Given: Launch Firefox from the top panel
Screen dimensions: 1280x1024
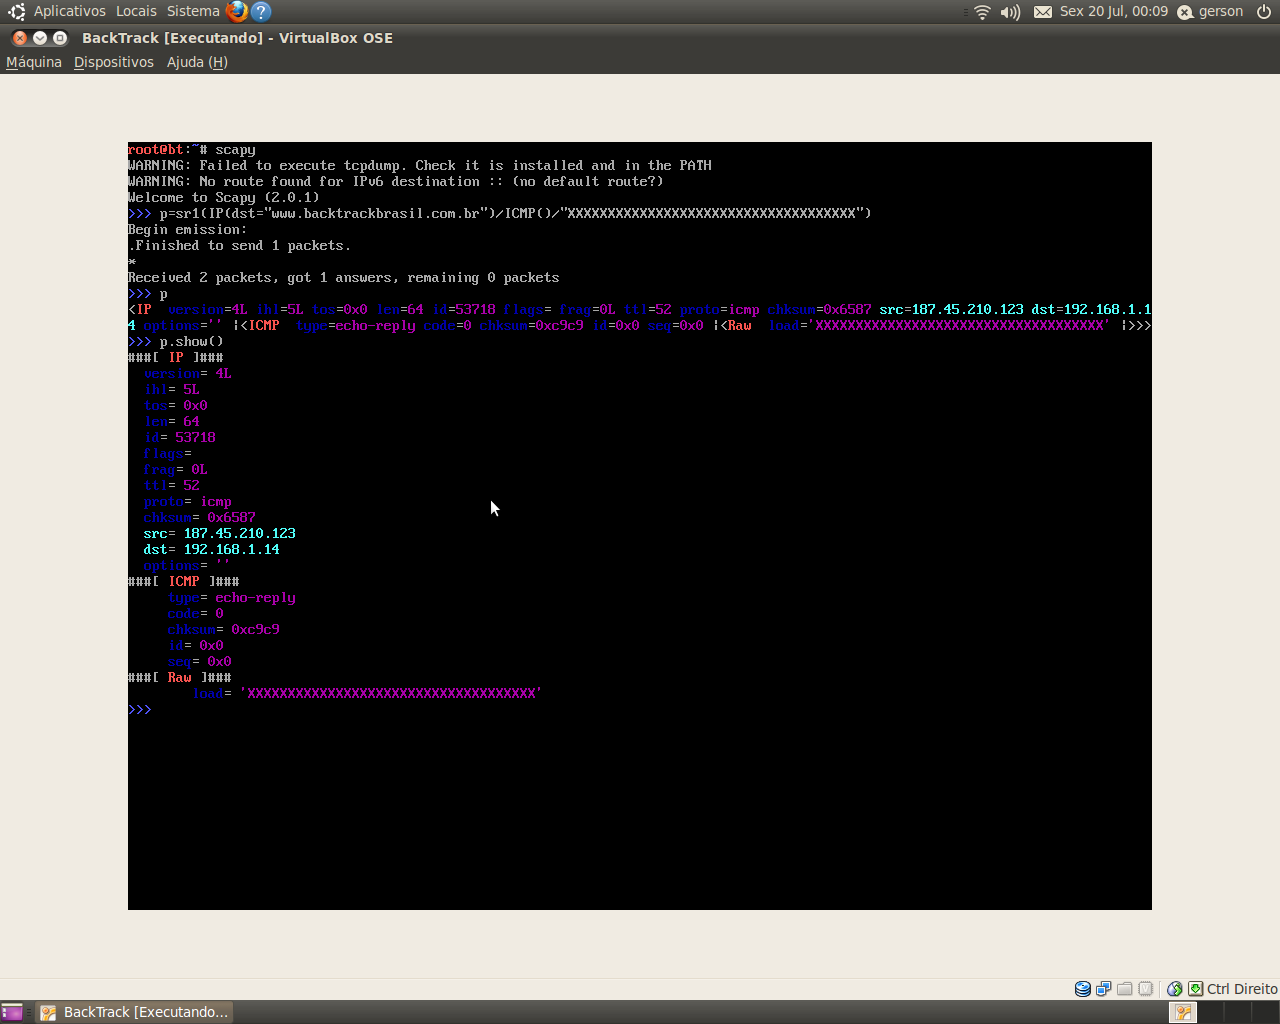Looking at the screenshot, I should pos(237,11).
